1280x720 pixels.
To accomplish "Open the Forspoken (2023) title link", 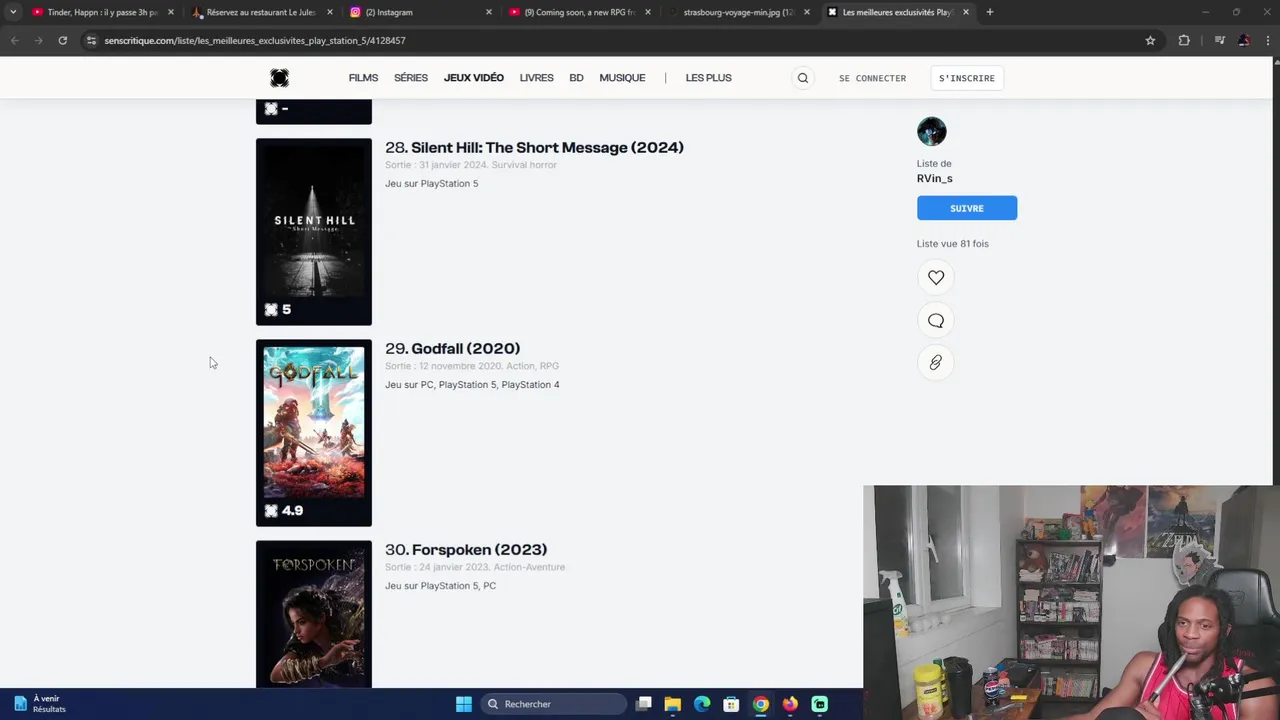I will (479, 550).
